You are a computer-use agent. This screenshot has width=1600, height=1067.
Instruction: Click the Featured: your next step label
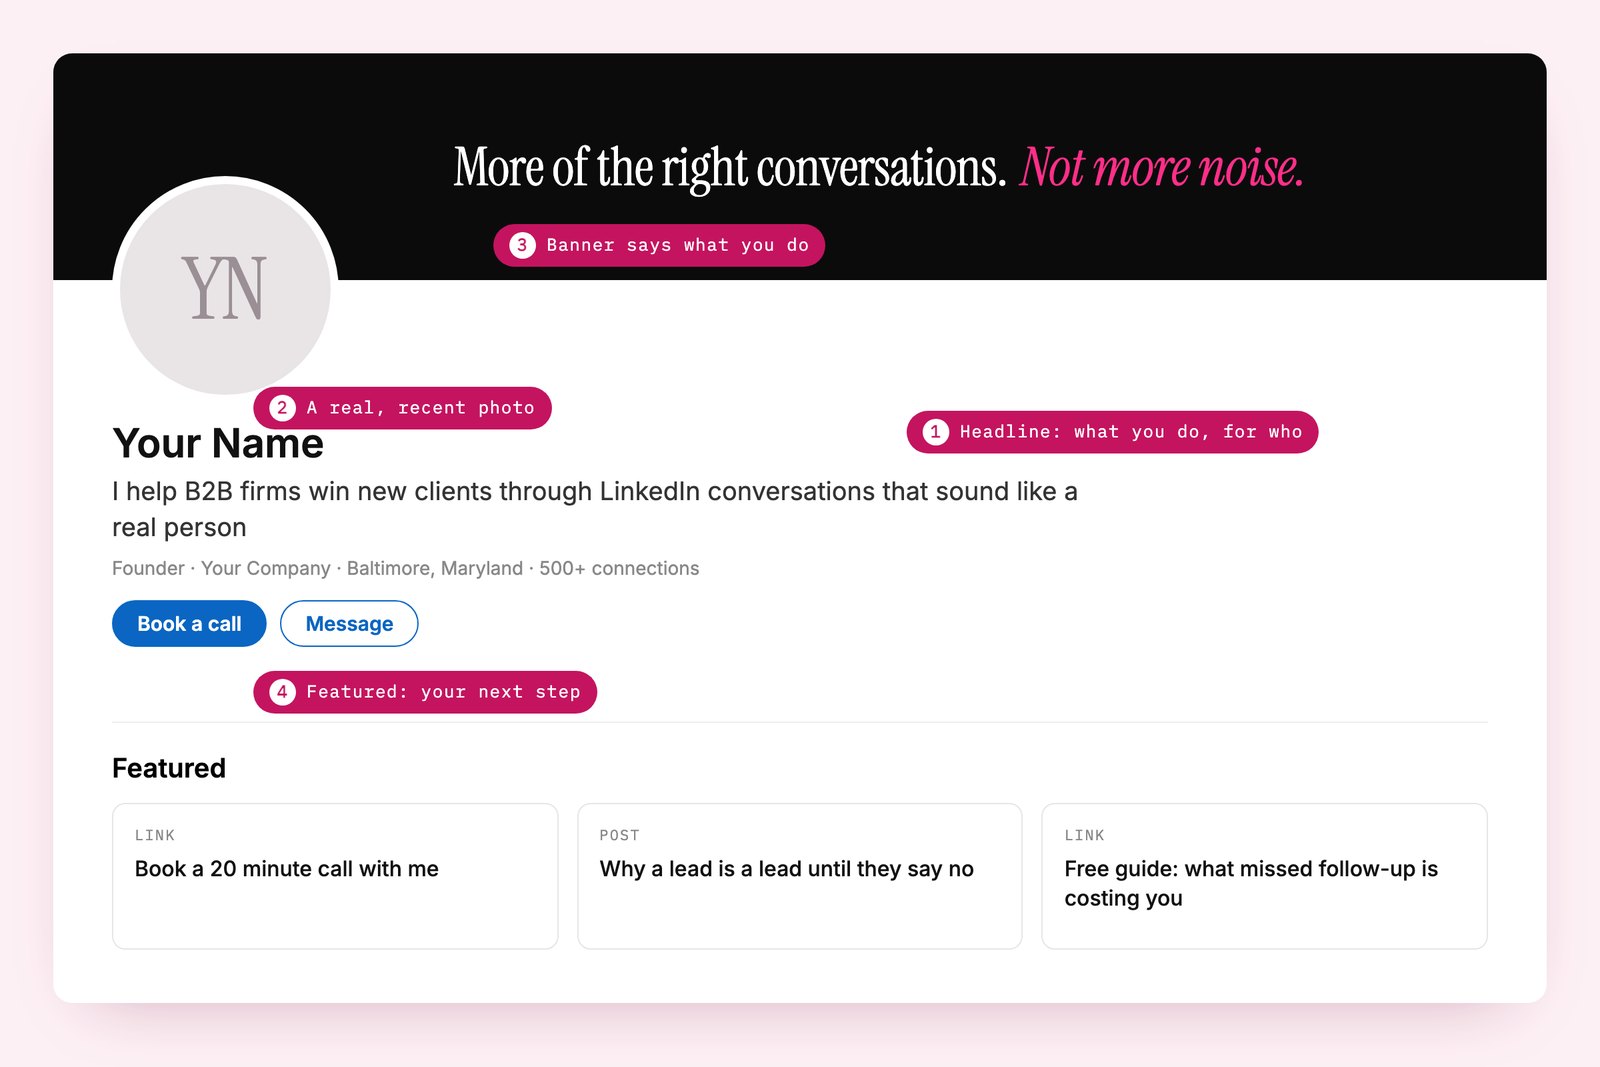[x=443, y=692]
